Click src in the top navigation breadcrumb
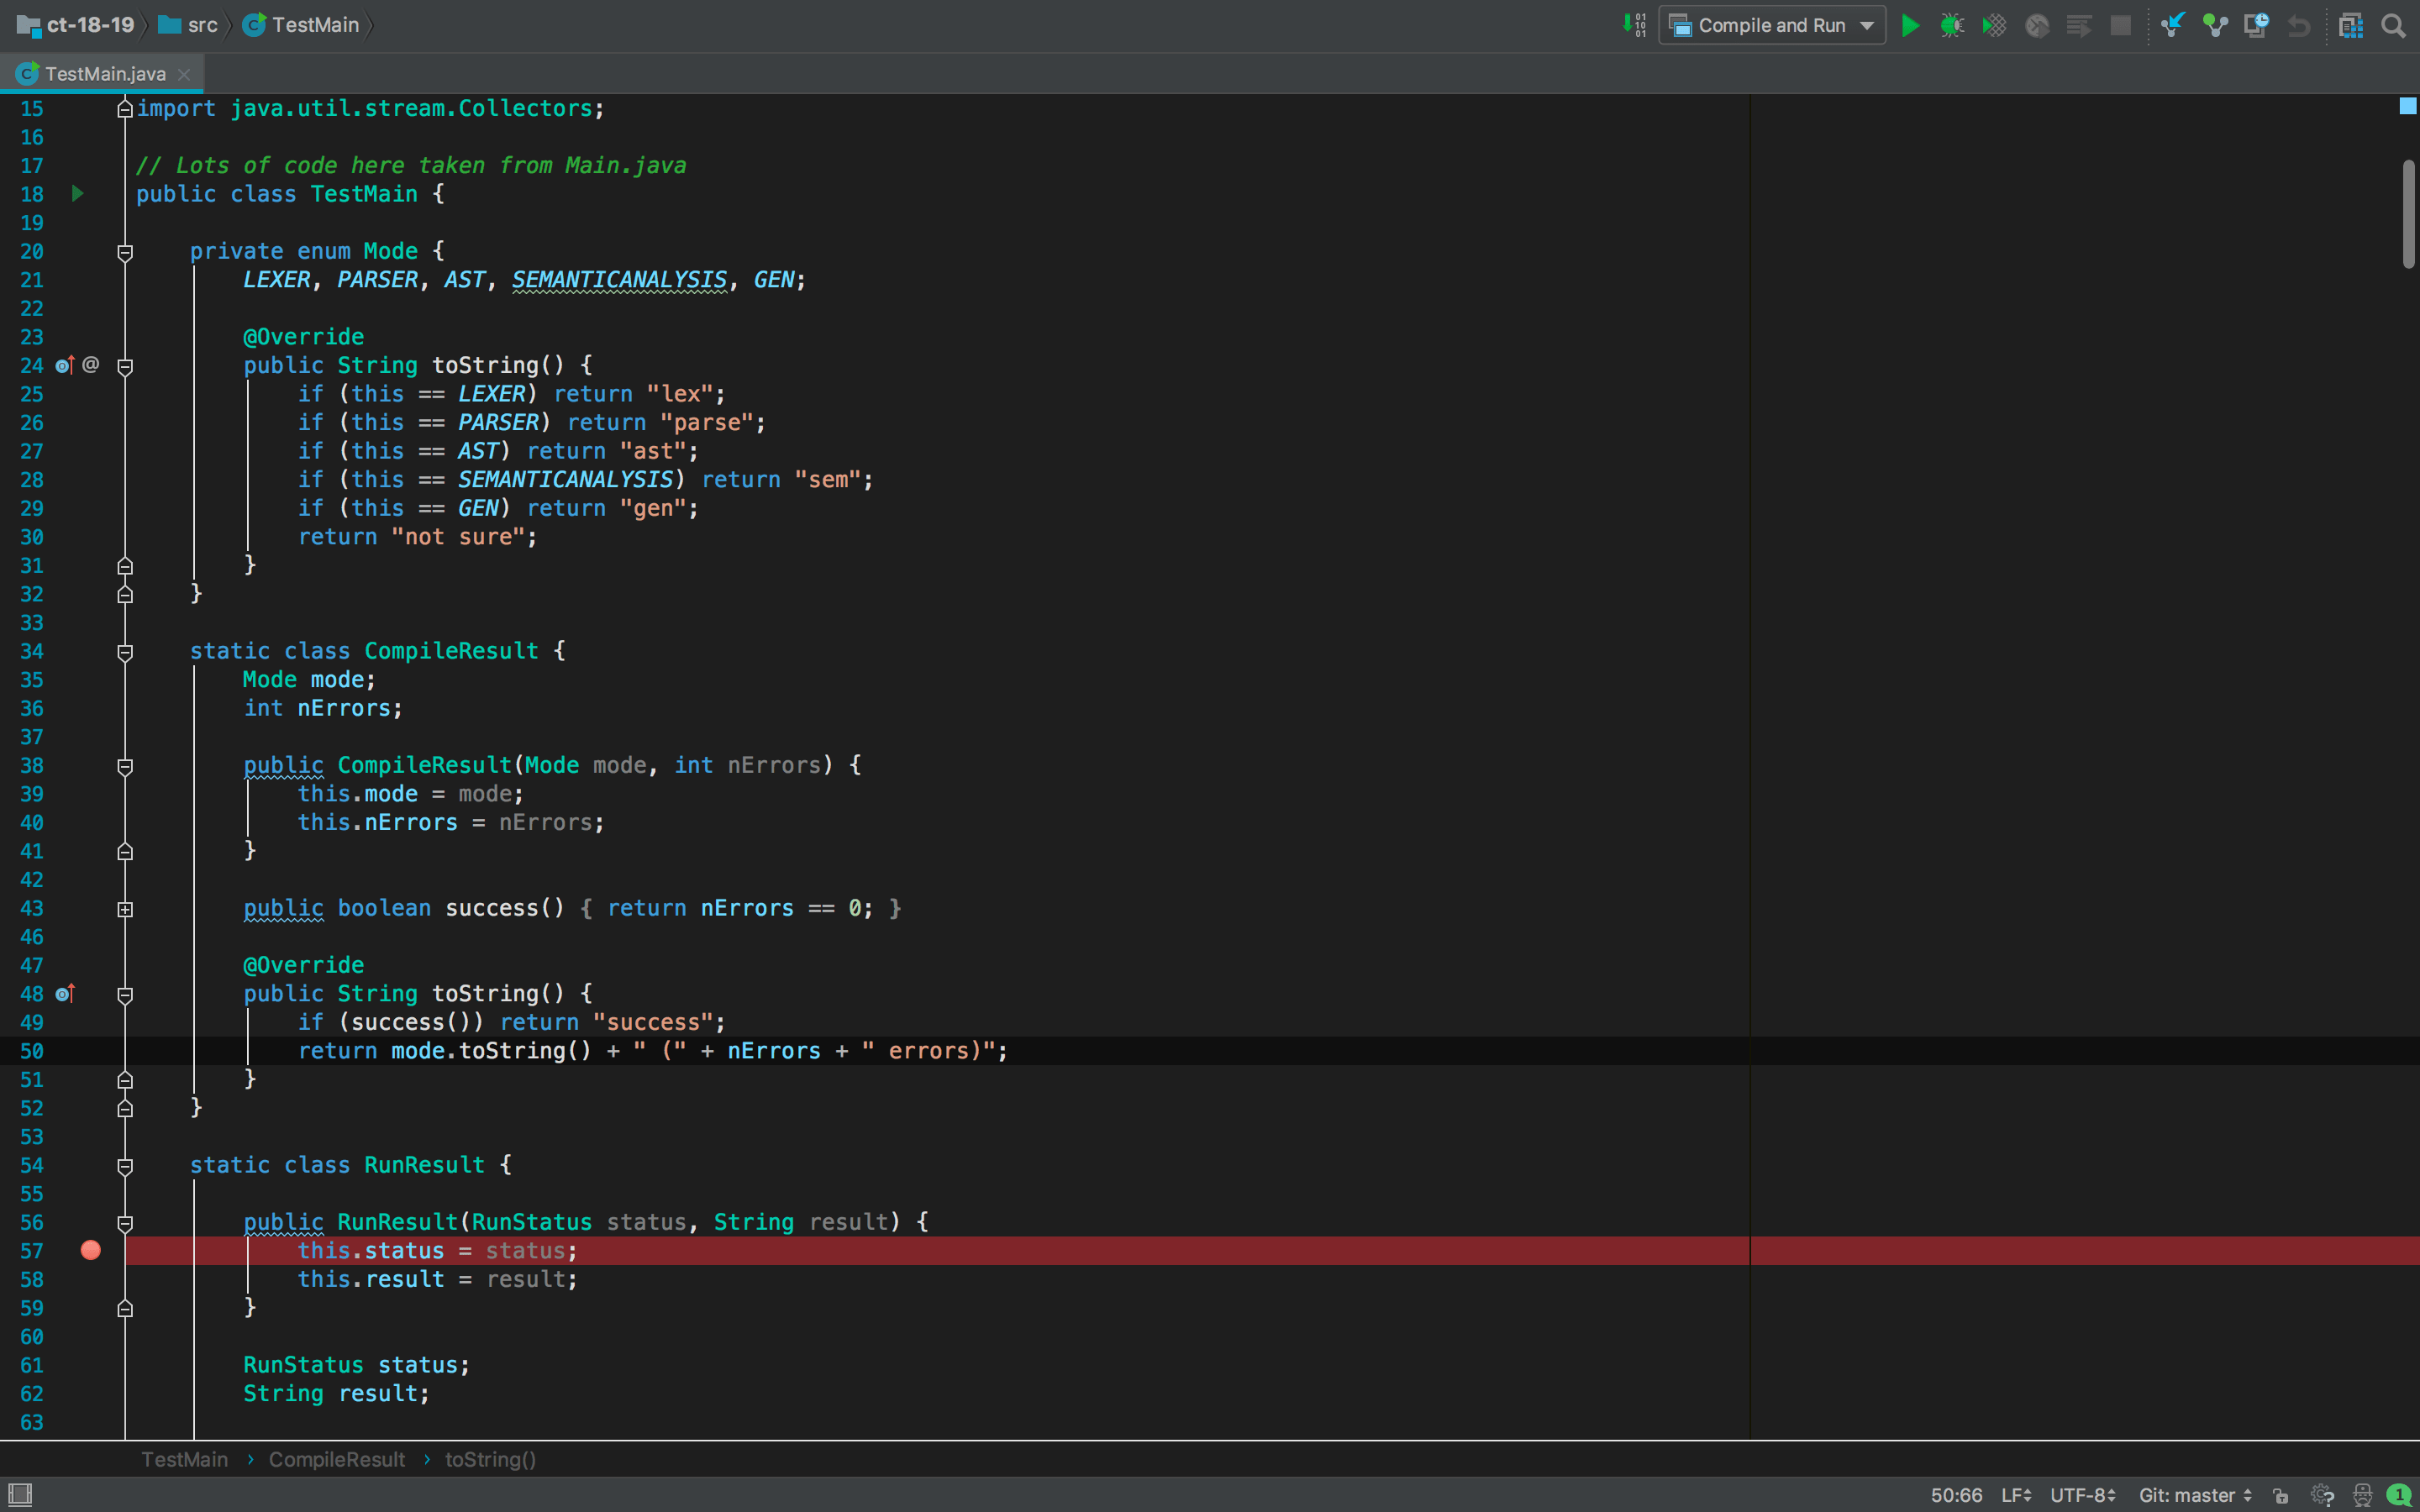The image size is (2420, 1512). 202,25
